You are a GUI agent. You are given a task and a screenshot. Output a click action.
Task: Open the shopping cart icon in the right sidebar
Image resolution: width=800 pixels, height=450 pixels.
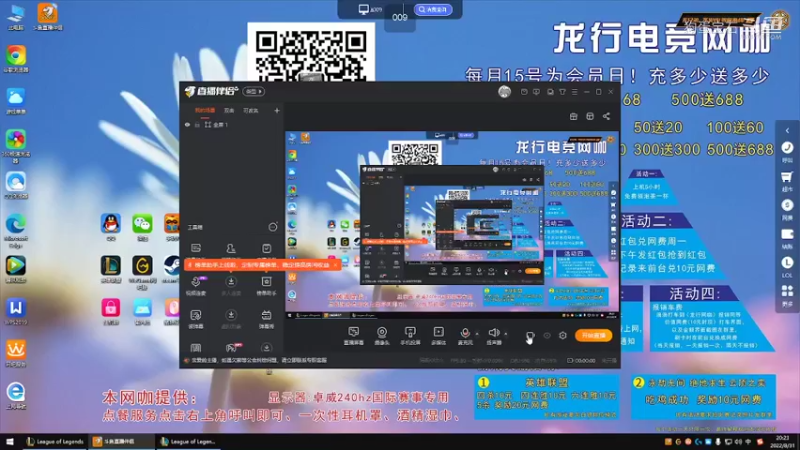click(x=787, y=181)
